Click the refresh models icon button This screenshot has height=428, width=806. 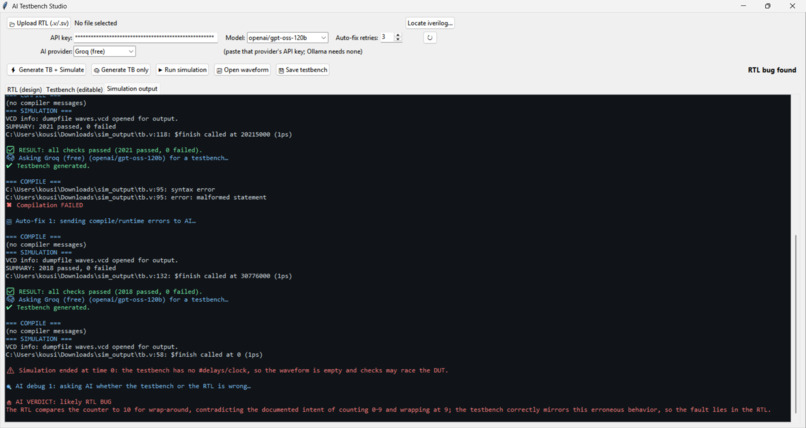(x=430, y=38)
